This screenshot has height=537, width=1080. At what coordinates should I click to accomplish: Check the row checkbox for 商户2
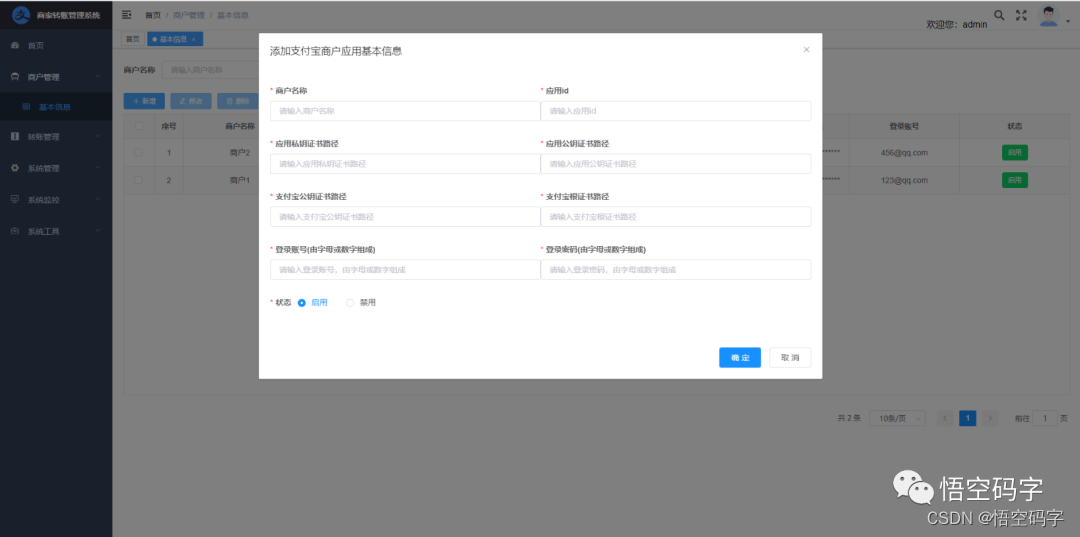click(139, 153)
